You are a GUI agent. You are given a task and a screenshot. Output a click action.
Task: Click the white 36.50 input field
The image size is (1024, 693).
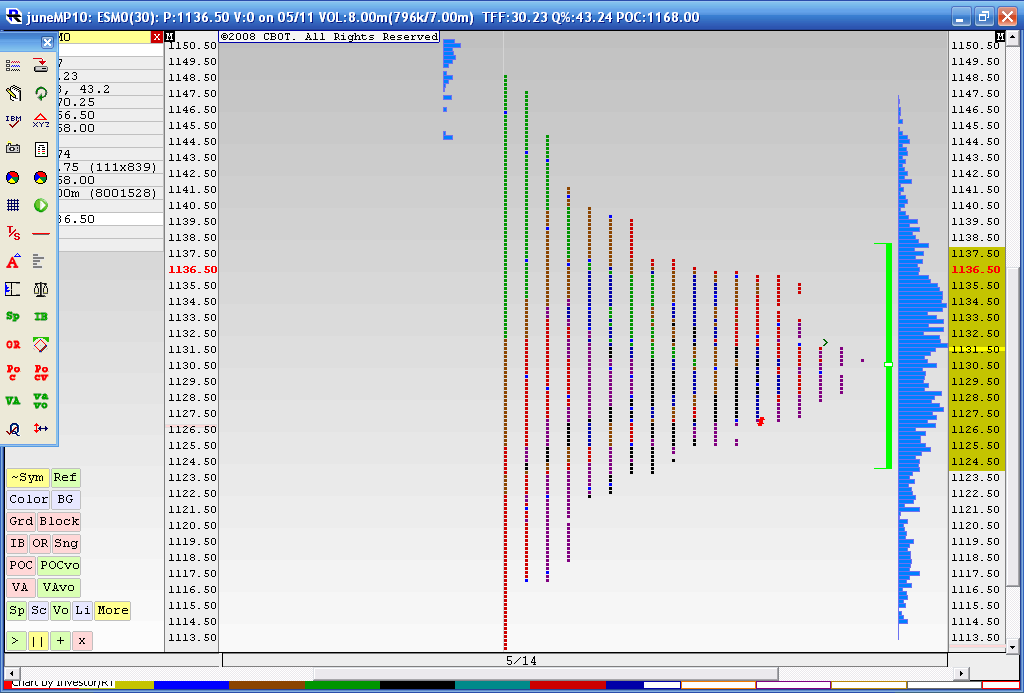[110, 219]
